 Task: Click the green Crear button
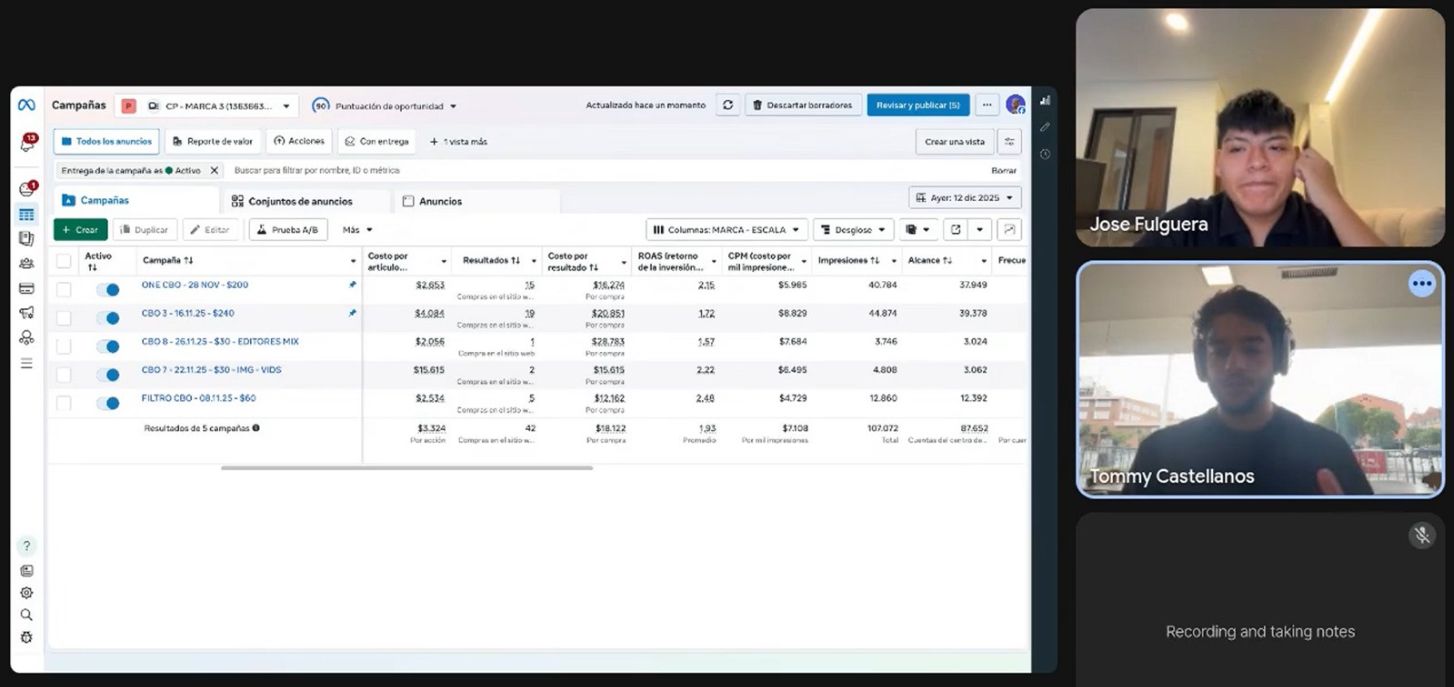[80, 230]
